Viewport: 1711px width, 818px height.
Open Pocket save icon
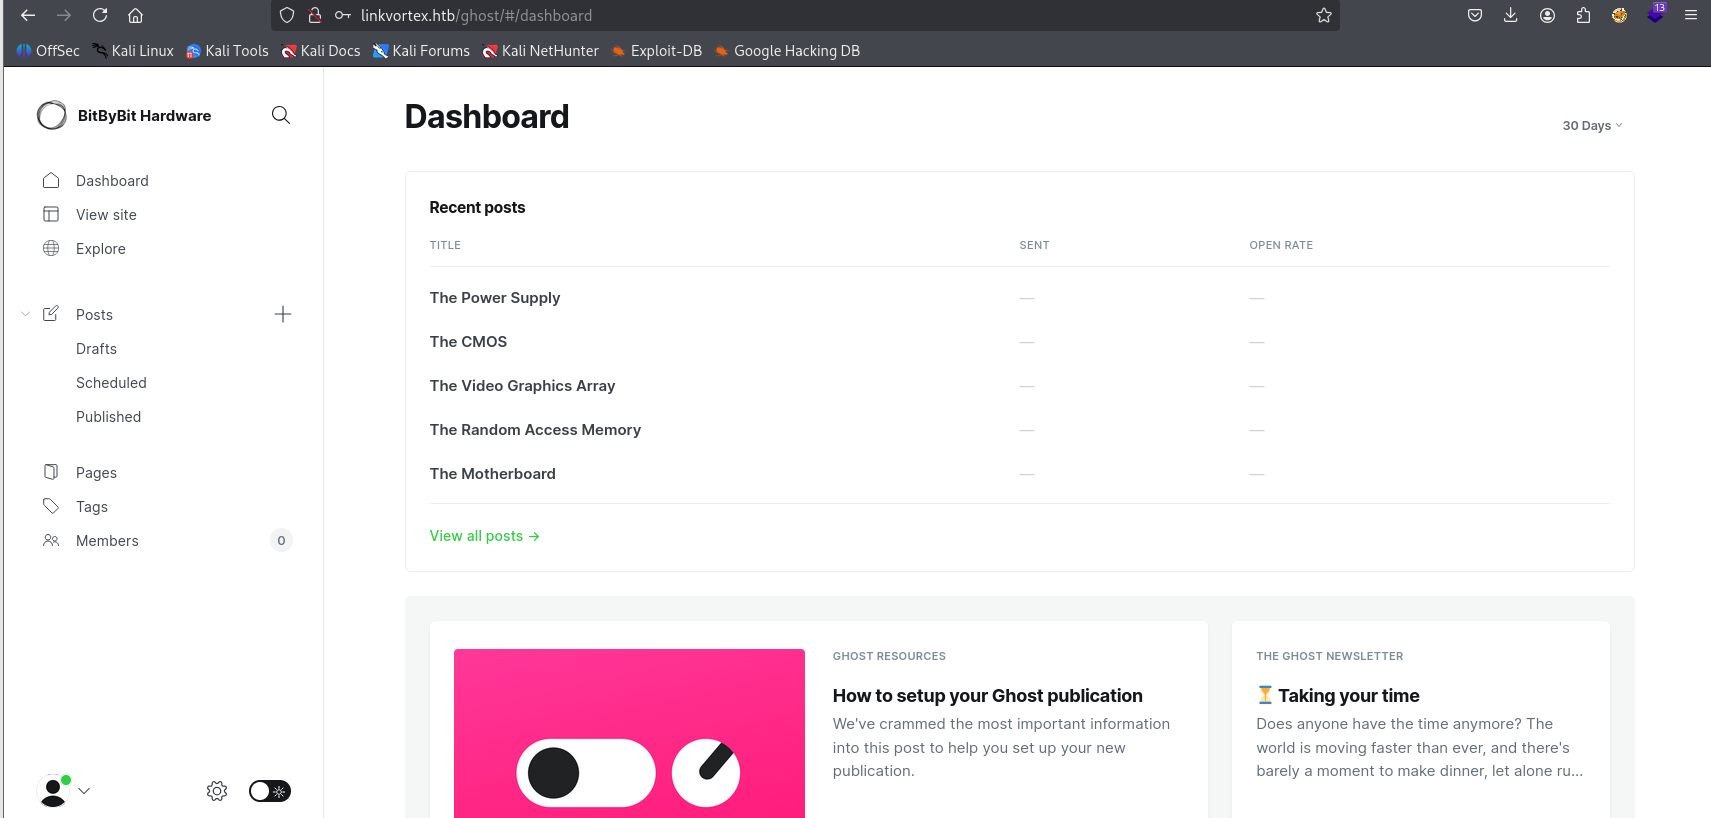click(x=1475, y=15)
